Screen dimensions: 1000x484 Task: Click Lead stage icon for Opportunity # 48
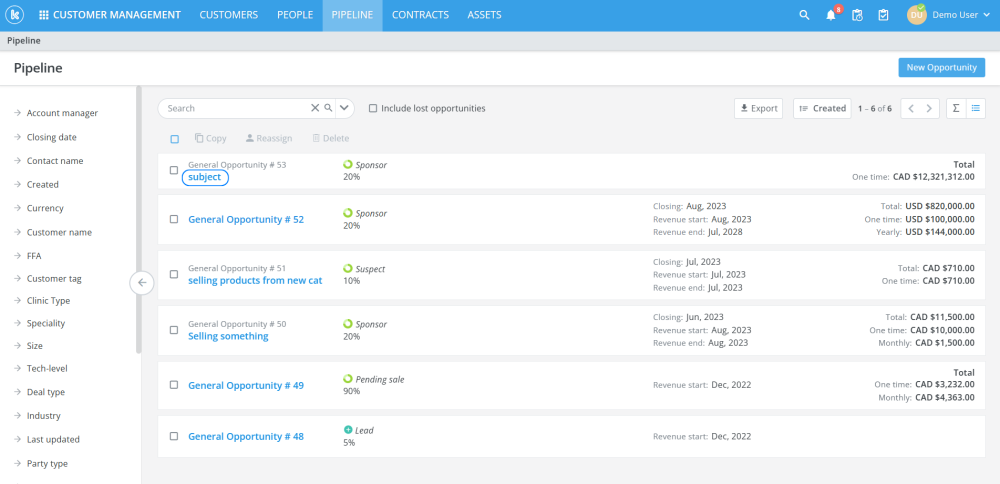(x=348, y=430)
